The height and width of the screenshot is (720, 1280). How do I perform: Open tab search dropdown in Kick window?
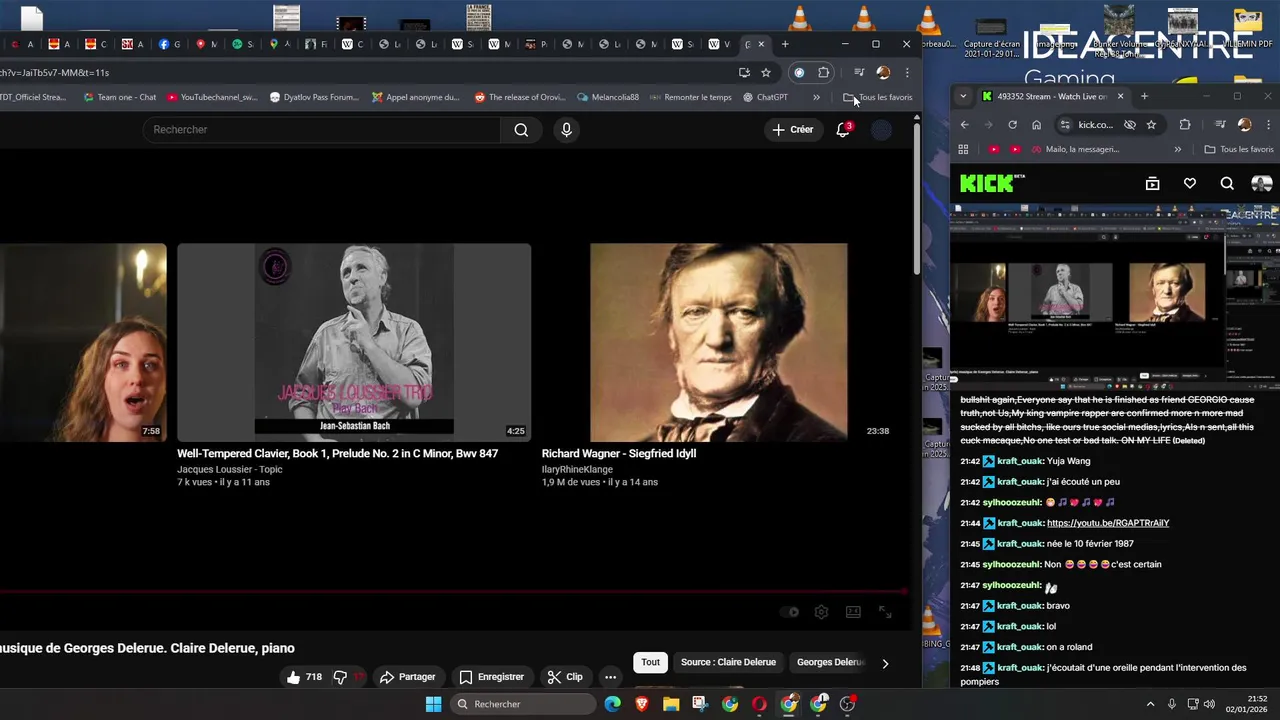963,96
